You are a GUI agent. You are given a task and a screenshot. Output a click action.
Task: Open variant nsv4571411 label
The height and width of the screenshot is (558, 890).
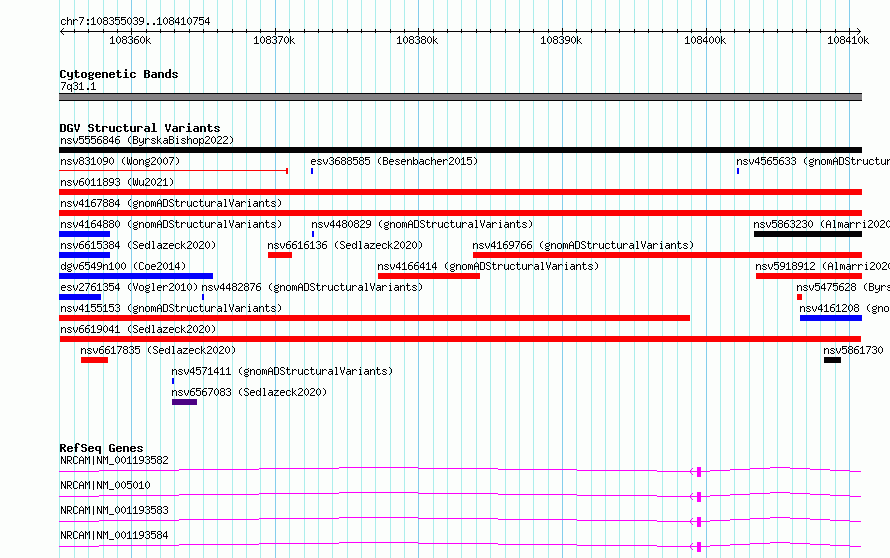282,371
